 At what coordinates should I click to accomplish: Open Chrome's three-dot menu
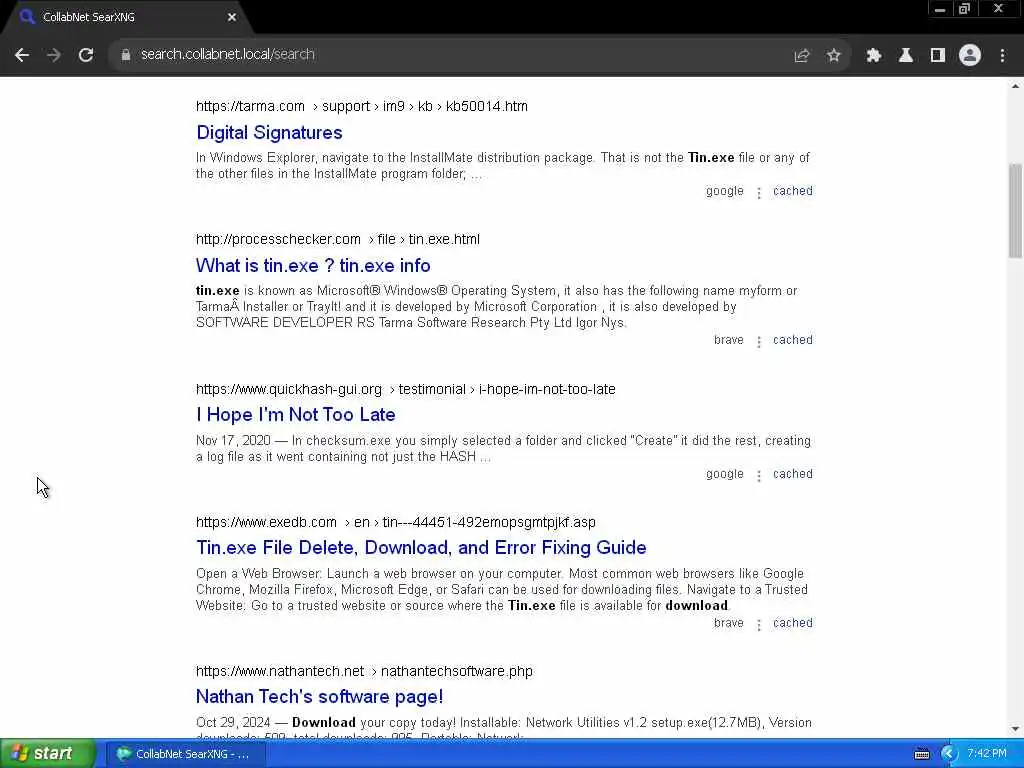[x=1002, y=56]
